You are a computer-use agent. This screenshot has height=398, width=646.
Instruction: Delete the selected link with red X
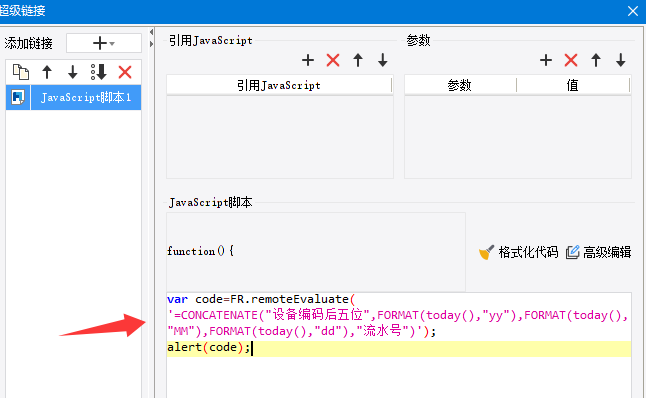click(x=125, y=72)
